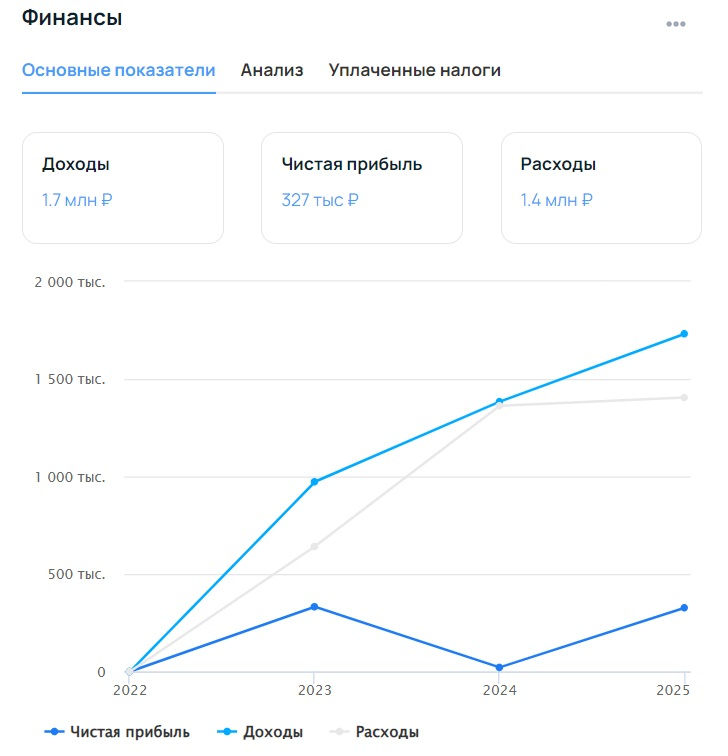Click the Чистая прибыль point for 2024
This screenshot has height=756, width=728.
click(x=499, y=667)
